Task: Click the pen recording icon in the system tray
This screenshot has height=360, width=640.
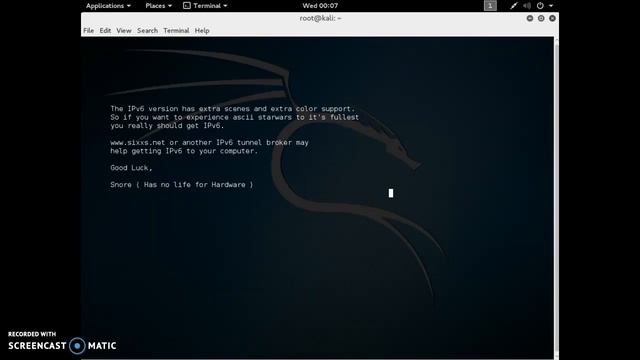Action: (513, 6)
